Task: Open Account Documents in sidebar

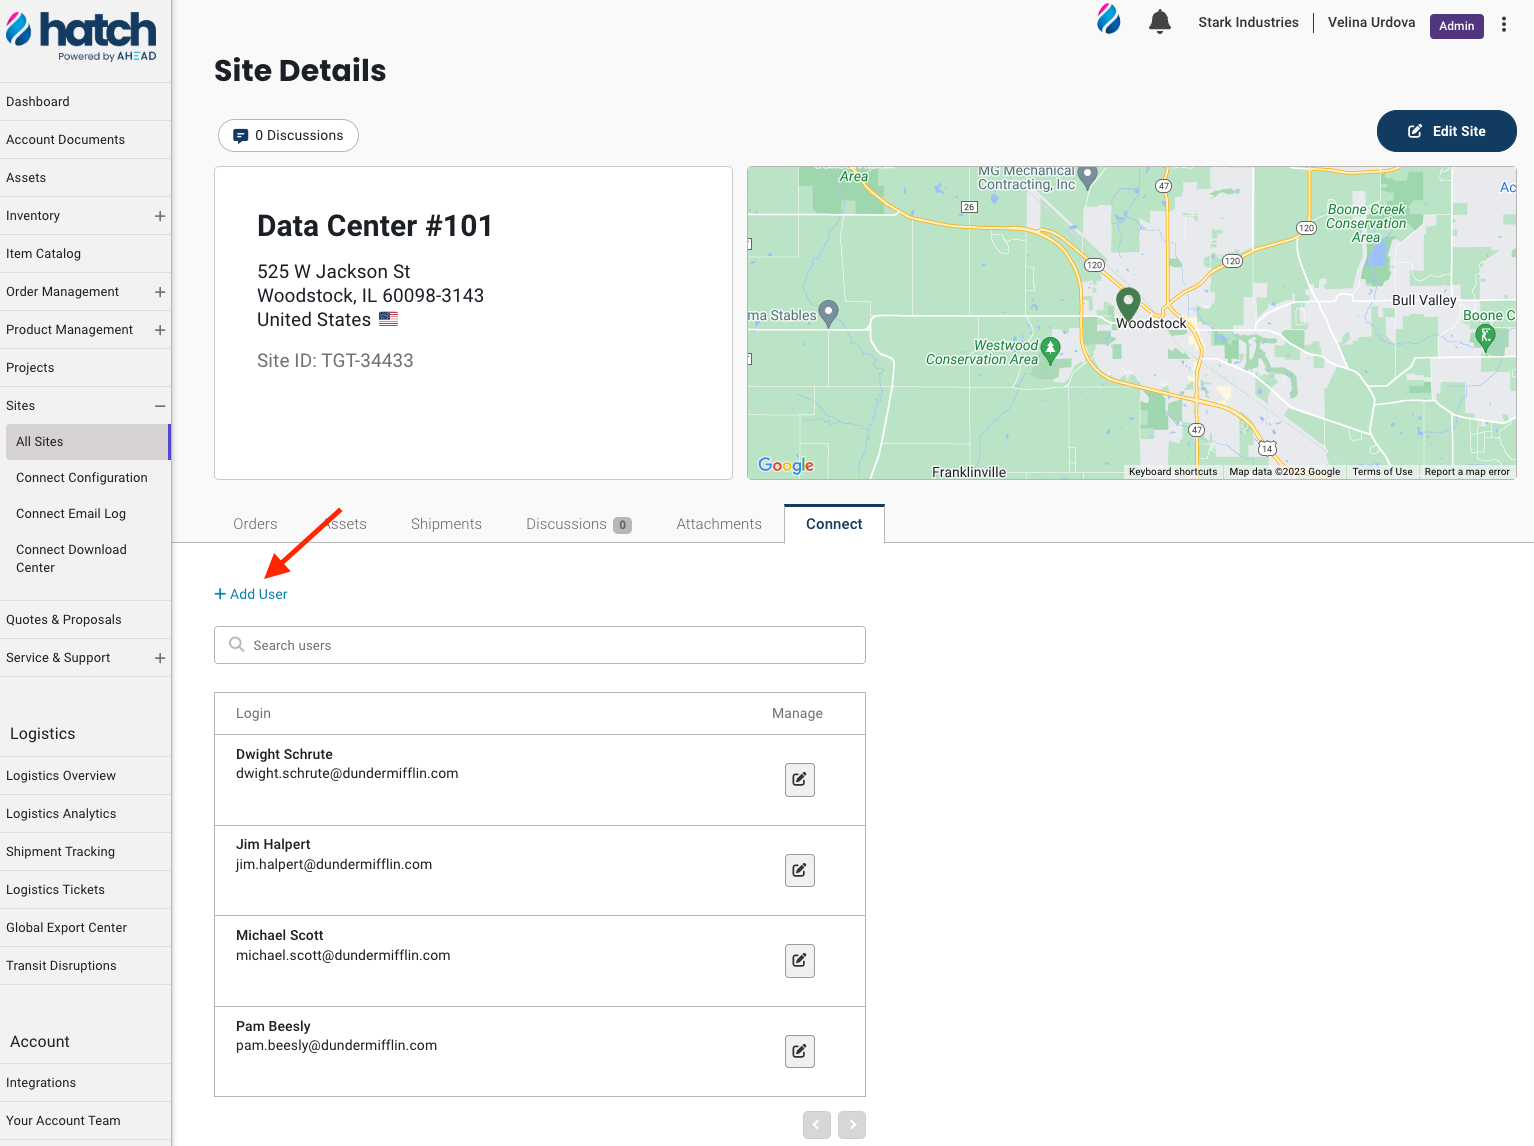Action: coord(85,140)
